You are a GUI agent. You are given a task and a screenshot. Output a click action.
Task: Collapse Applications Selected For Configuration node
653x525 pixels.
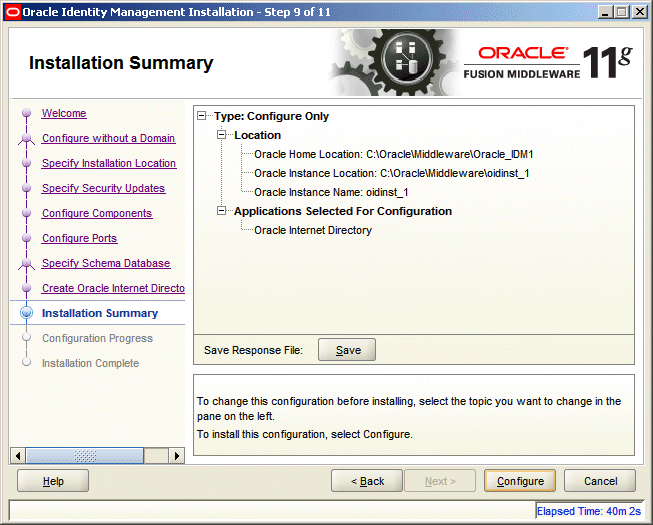click(x=222, y=211)
